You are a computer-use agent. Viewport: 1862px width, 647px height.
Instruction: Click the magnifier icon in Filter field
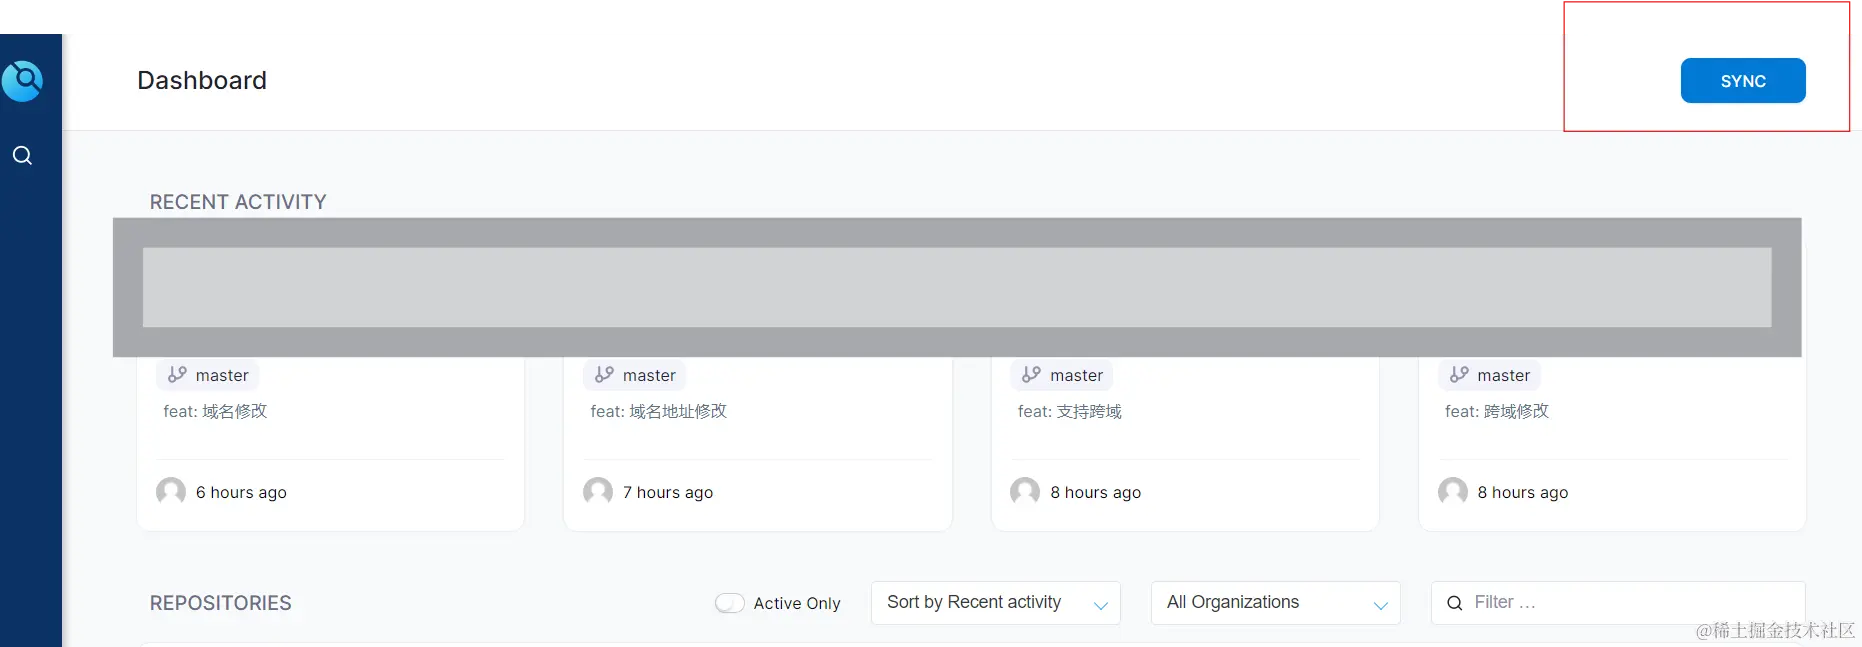pos(1455,603)
